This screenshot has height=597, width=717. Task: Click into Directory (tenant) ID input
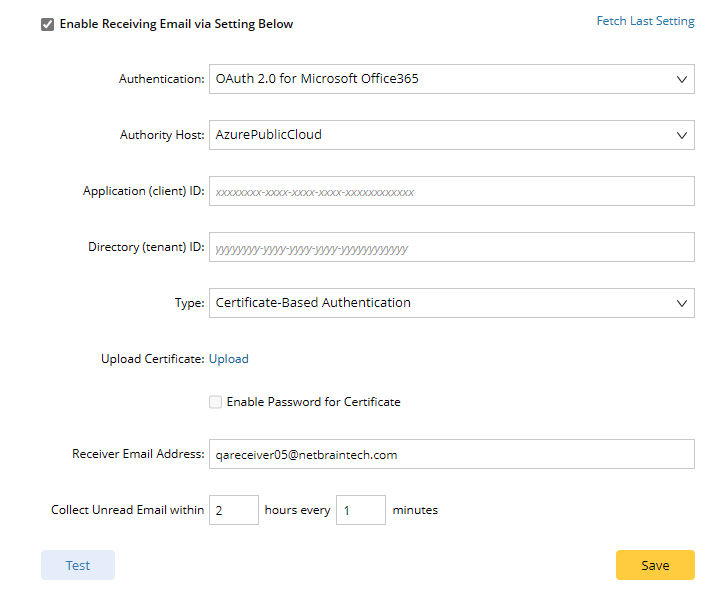[451, 247]
